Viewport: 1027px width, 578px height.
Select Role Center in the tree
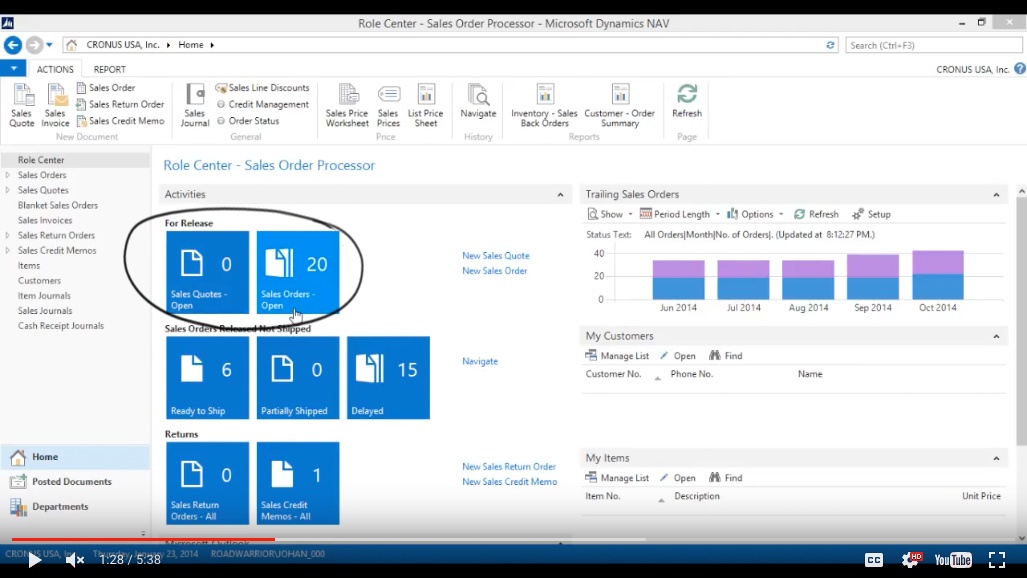pyautogui.click(x=75, y=160)
